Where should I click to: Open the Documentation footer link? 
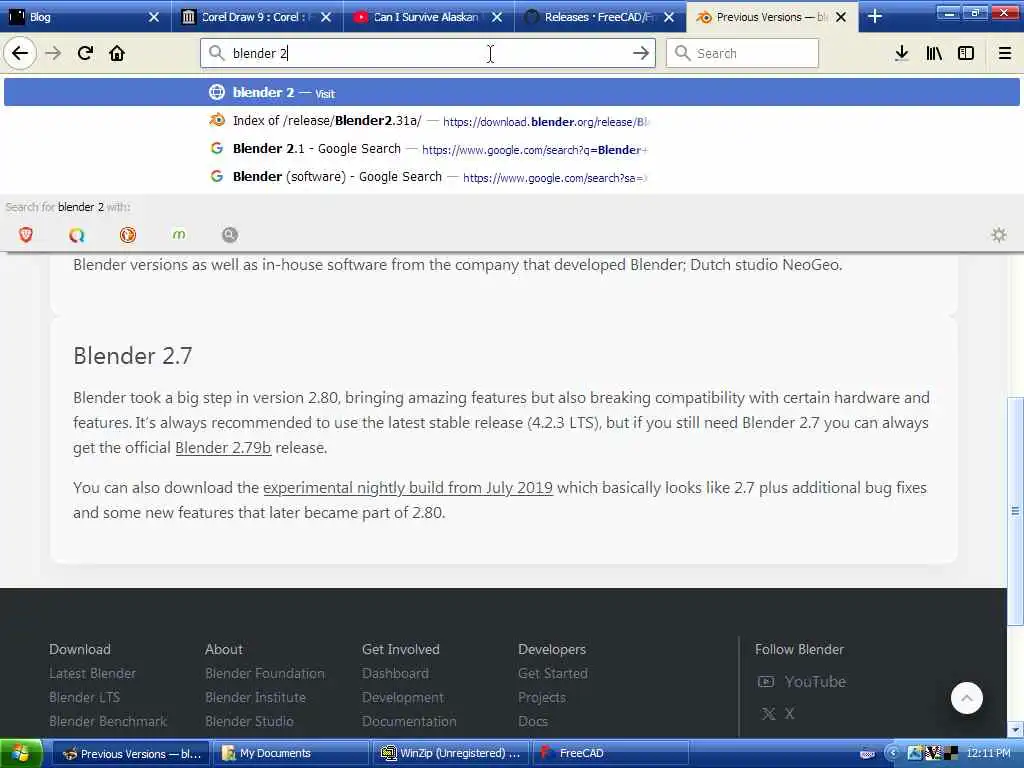409,722
